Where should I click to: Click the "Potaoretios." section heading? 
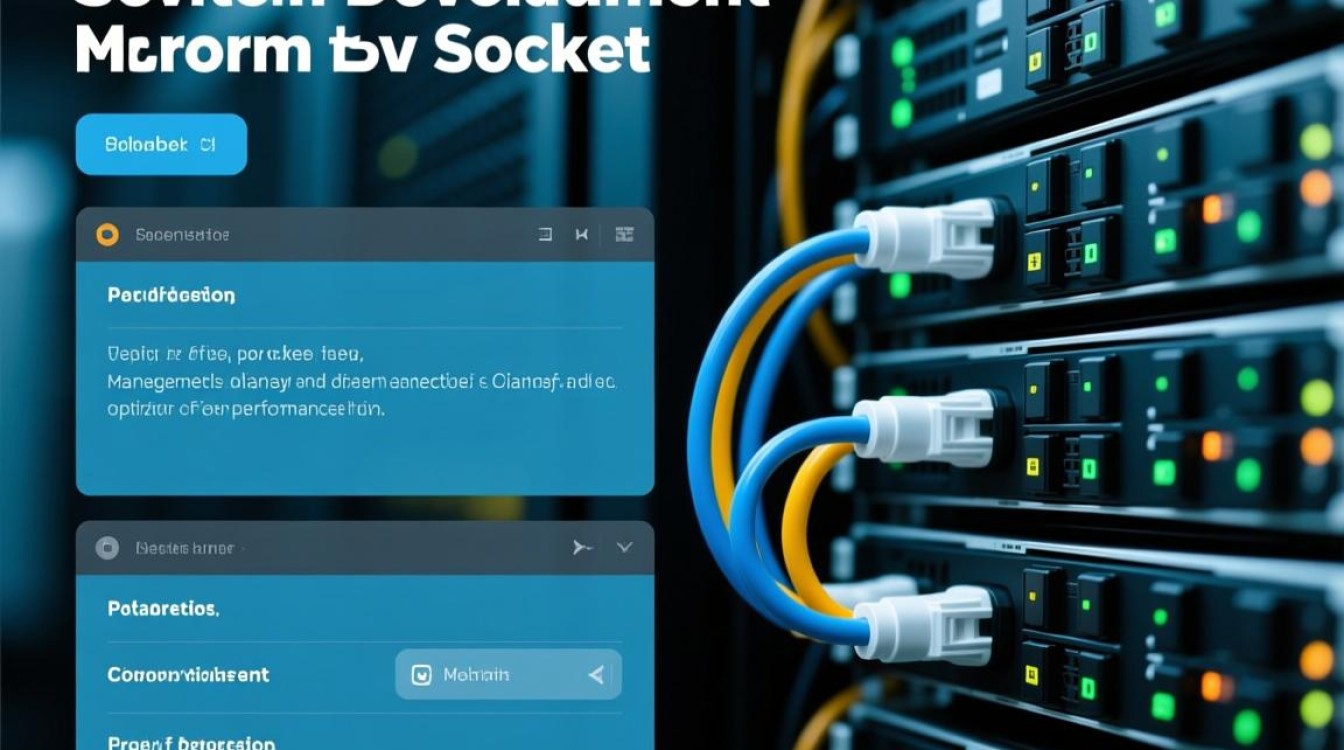point(163,607)
